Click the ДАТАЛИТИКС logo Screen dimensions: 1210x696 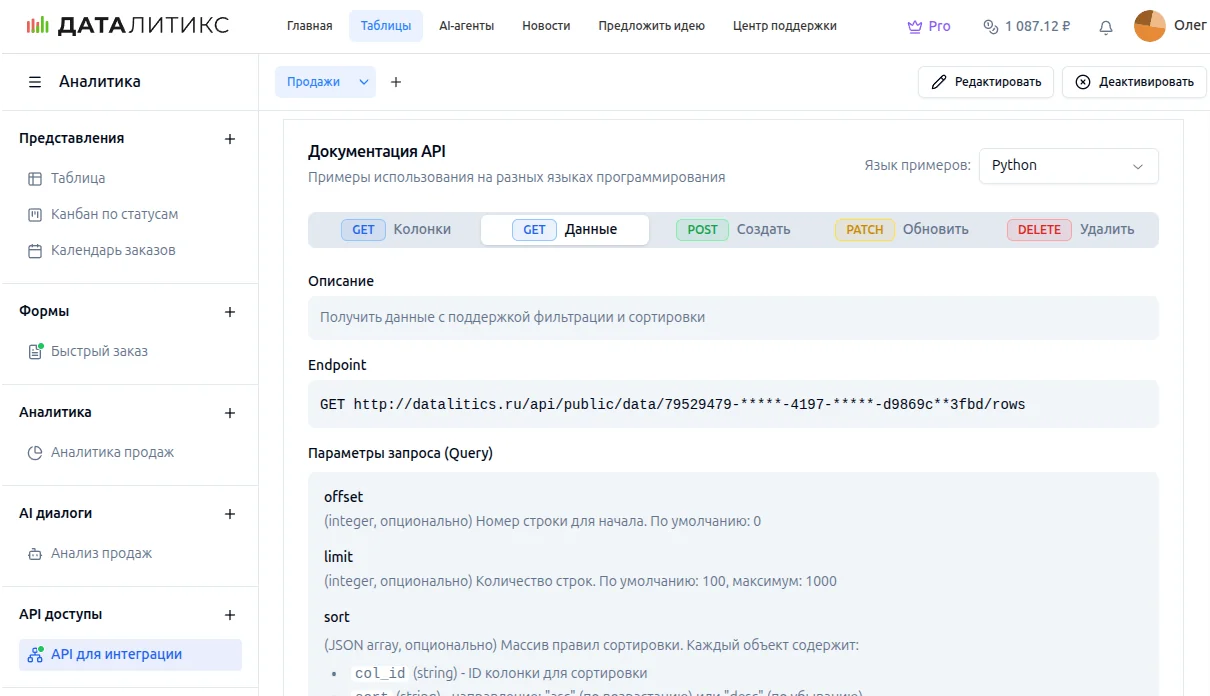tap(127, 26)
